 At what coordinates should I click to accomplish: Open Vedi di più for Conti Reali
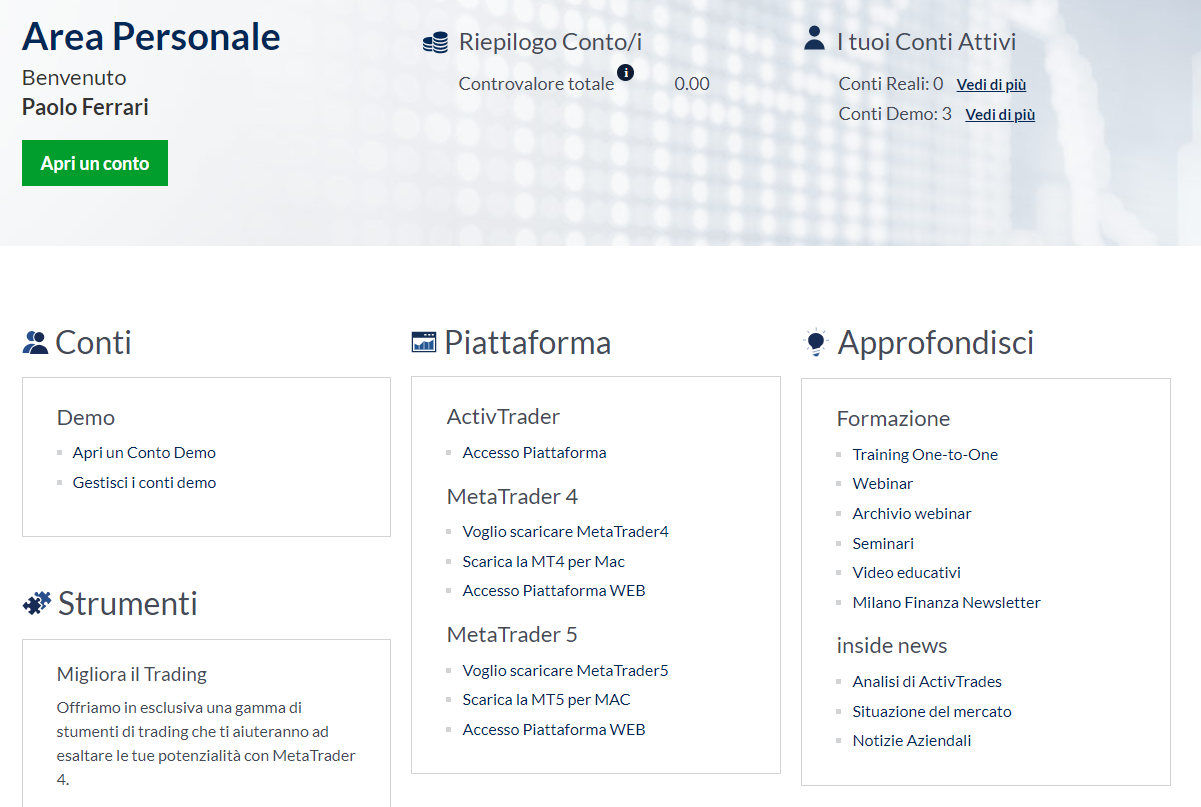pos(991,85)
